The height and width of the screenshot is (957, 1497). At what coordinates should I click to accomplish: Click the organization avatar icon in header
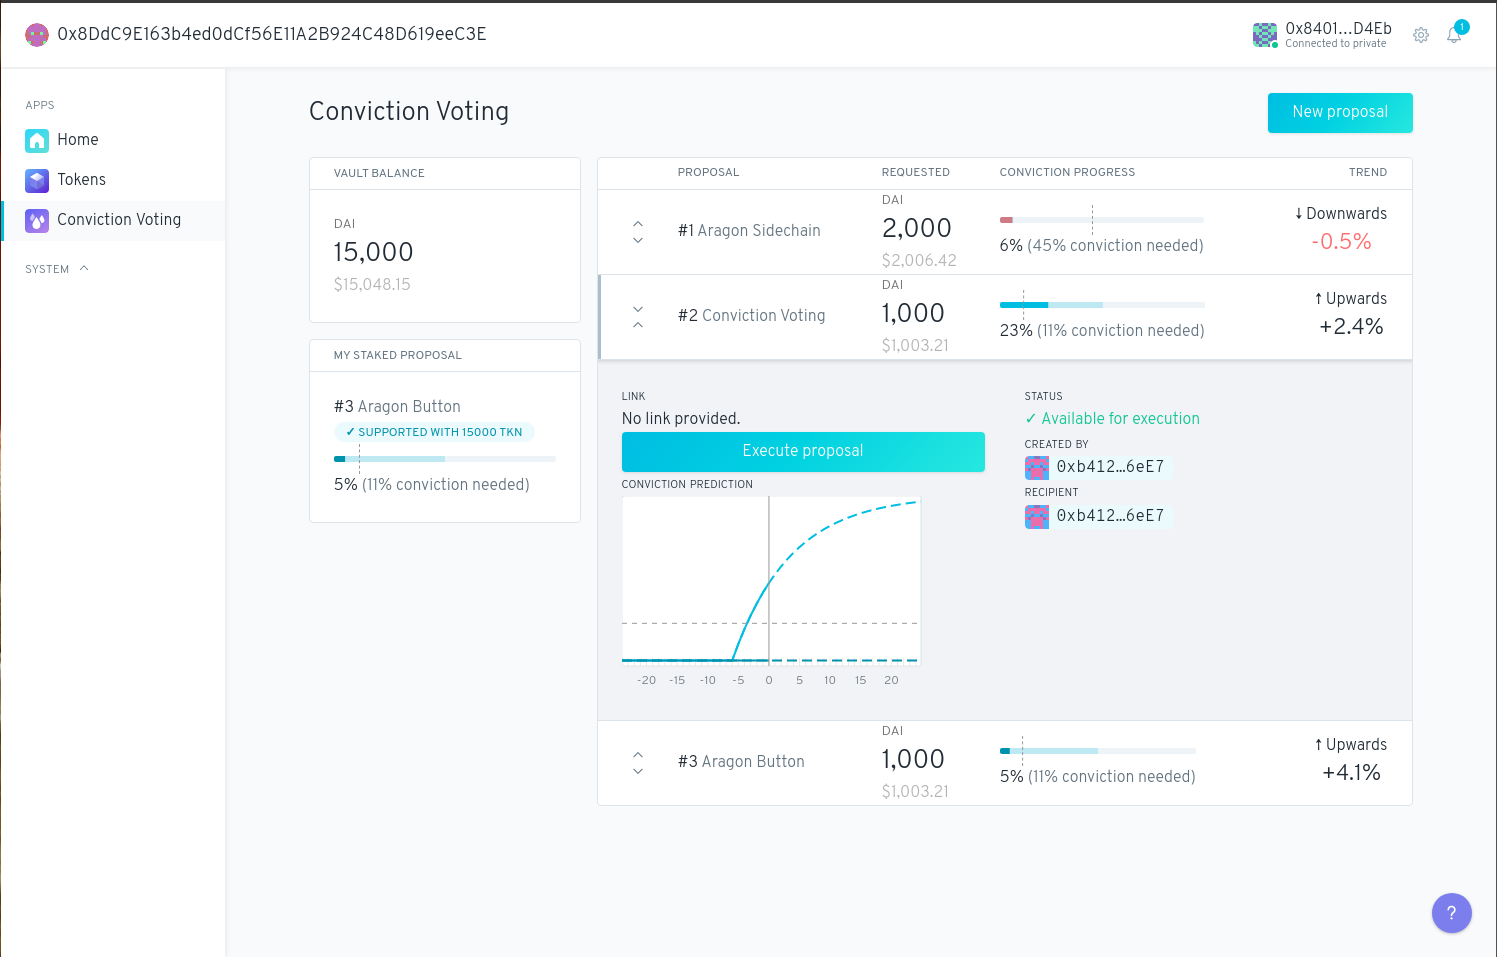(x=37, y=35)
